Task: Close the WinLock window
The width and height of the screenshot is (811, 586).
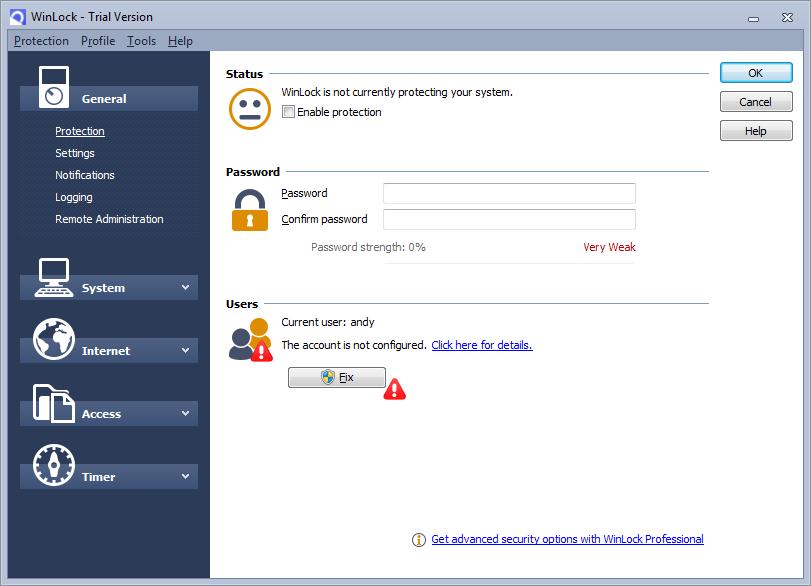Action: 787,18
